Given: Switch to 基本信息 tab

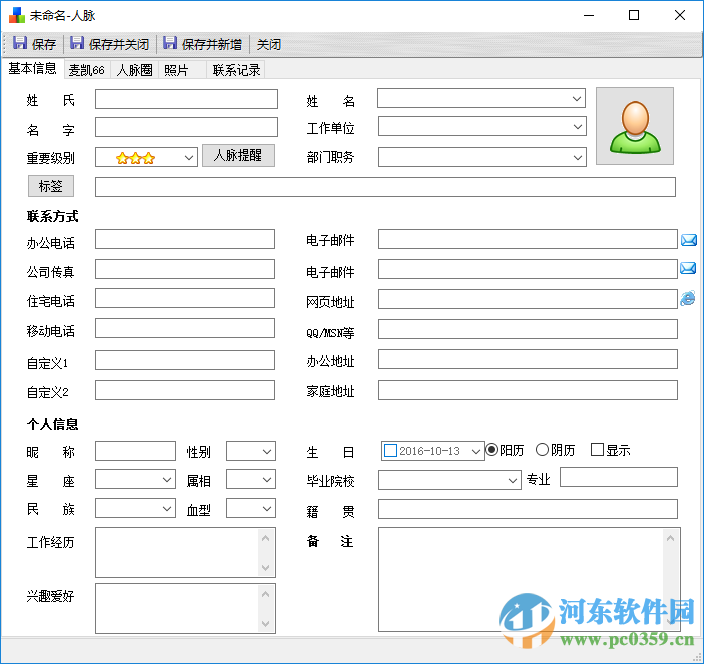Looking at the screenshot, I should click(32, 68).
